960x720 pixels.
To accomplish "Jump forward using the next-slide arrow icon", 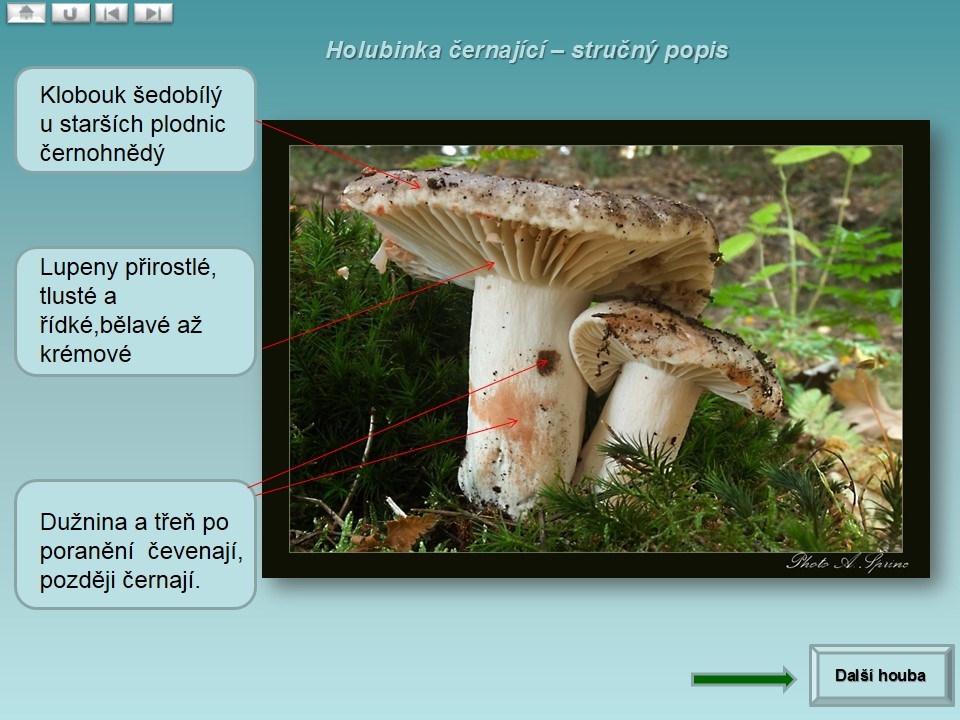I will [153, 13].
